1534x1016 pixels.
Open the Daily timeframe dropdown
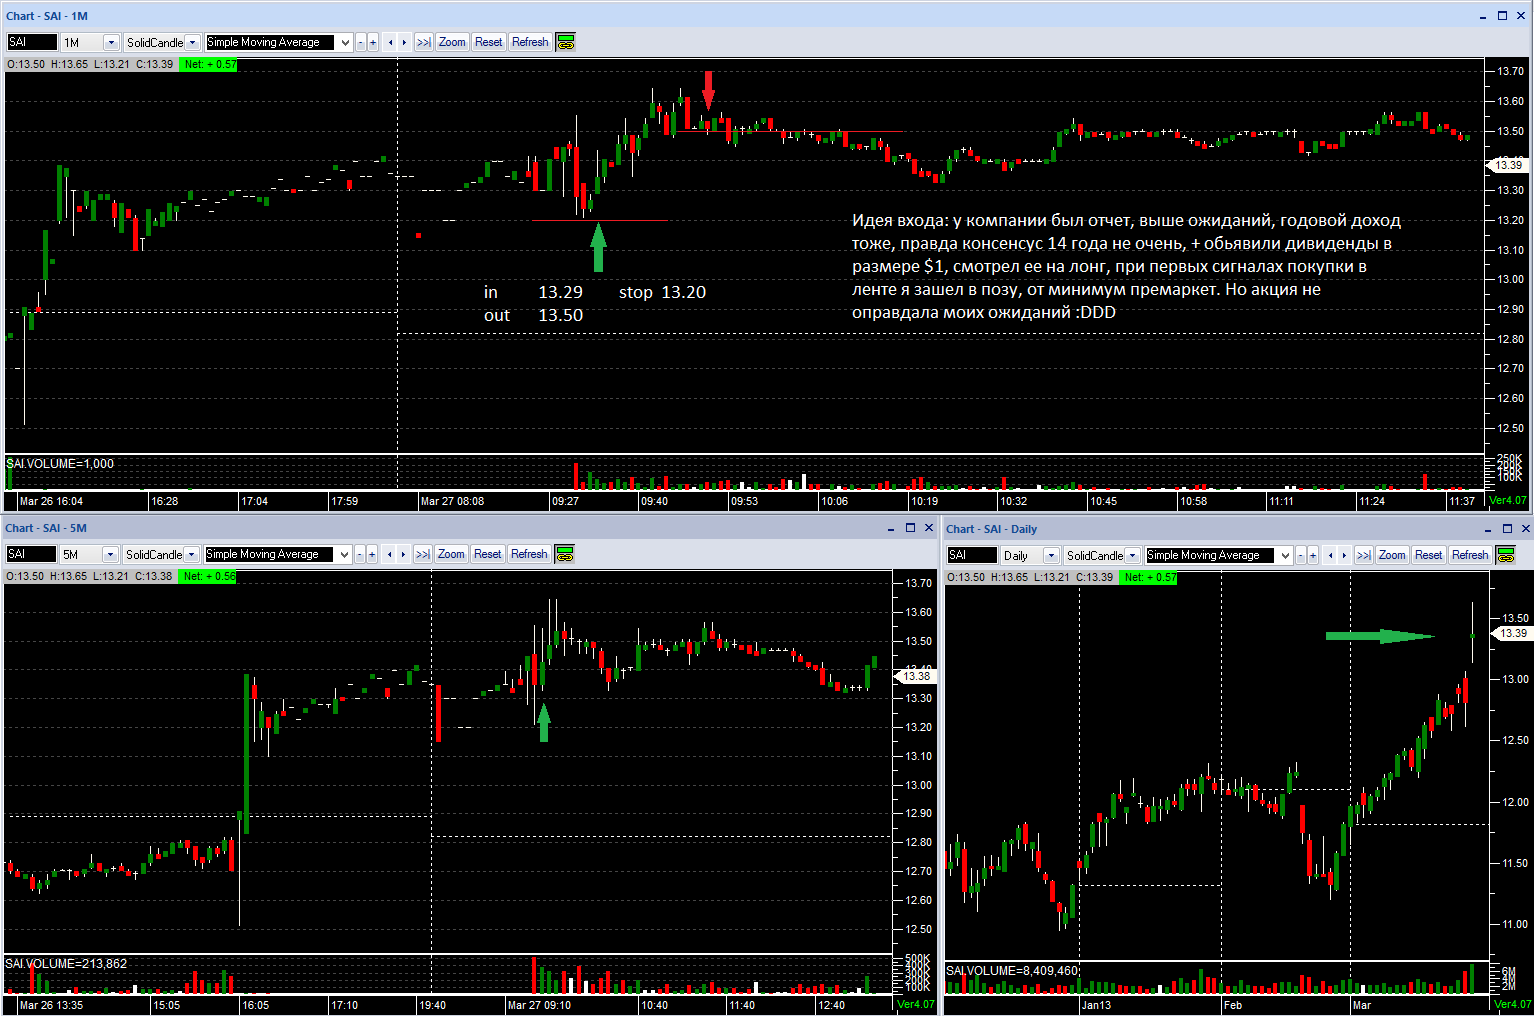[x=1052, y=555]
